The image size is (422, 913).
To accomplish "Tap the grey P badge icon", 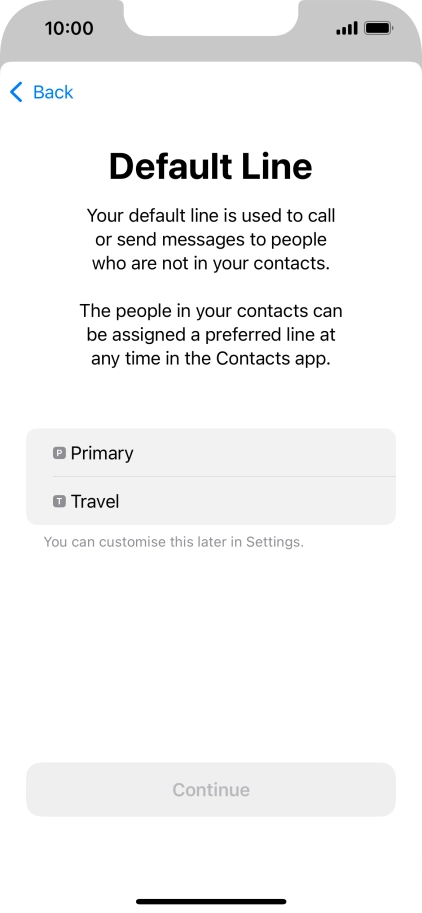I will click(59, 453).
